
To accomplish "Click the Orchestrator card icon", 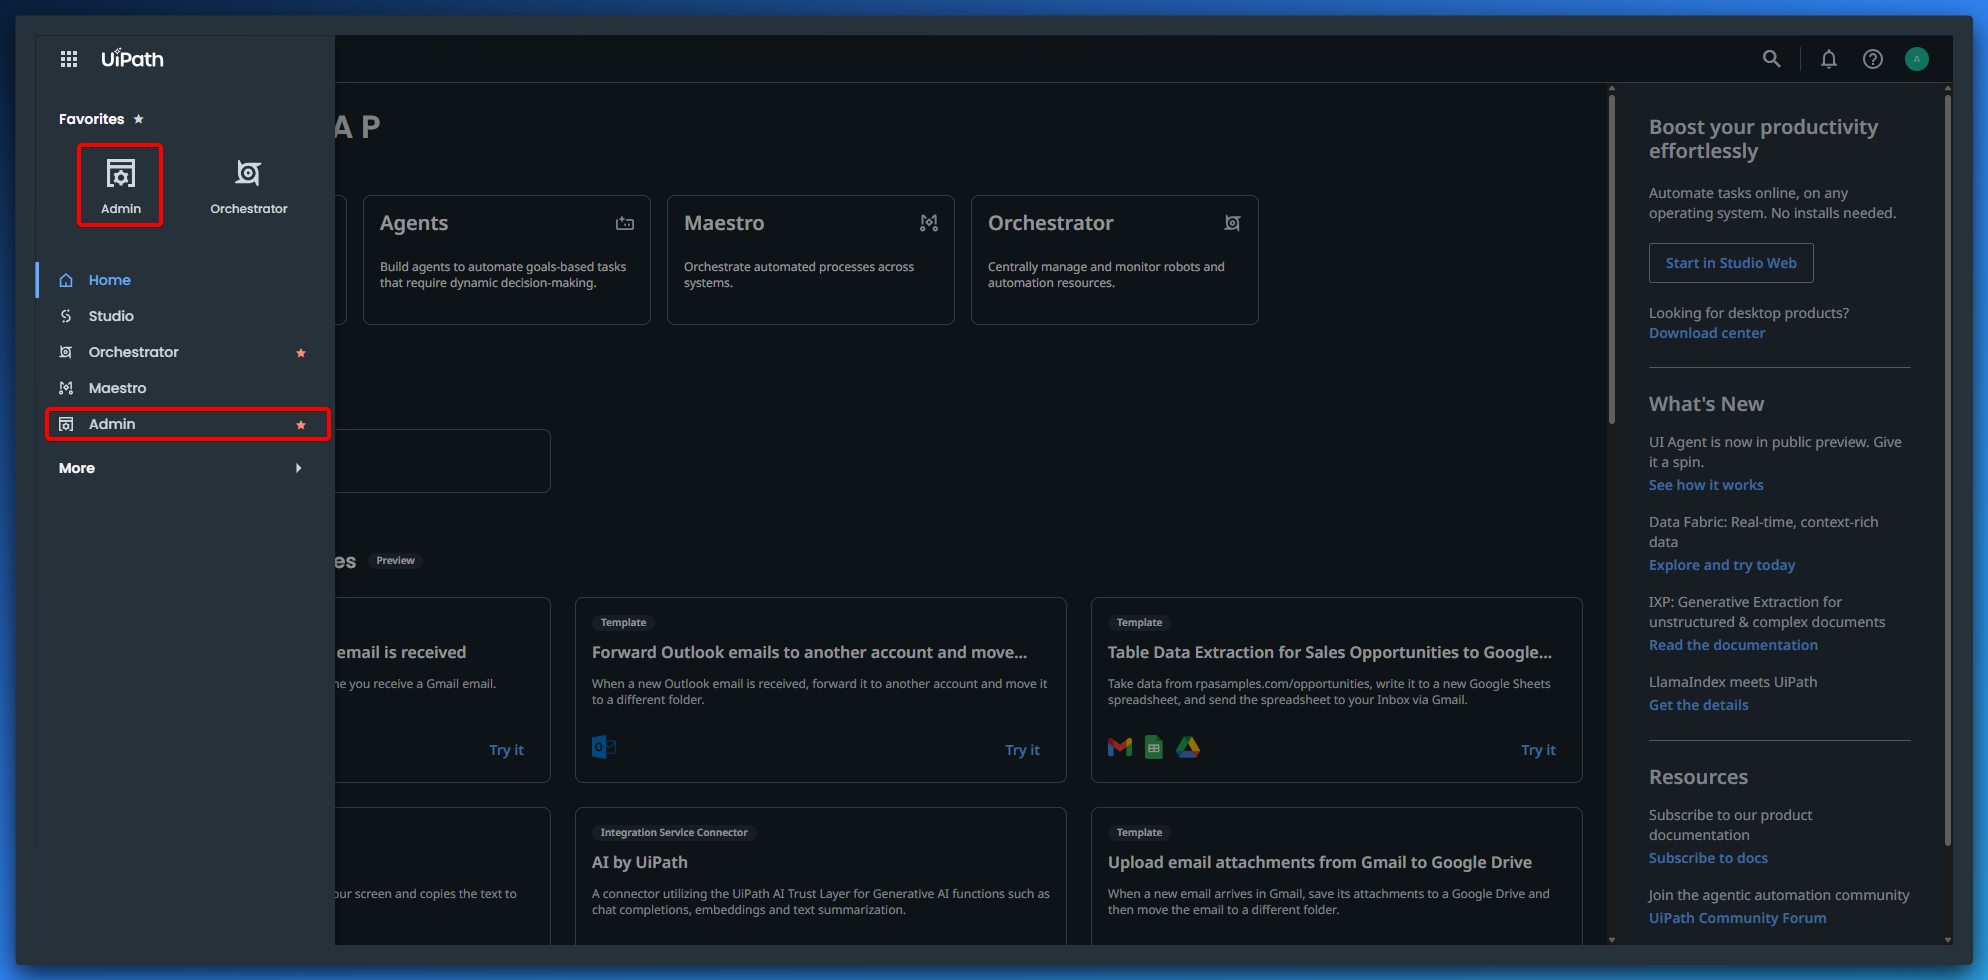I will pos(1233,223).
